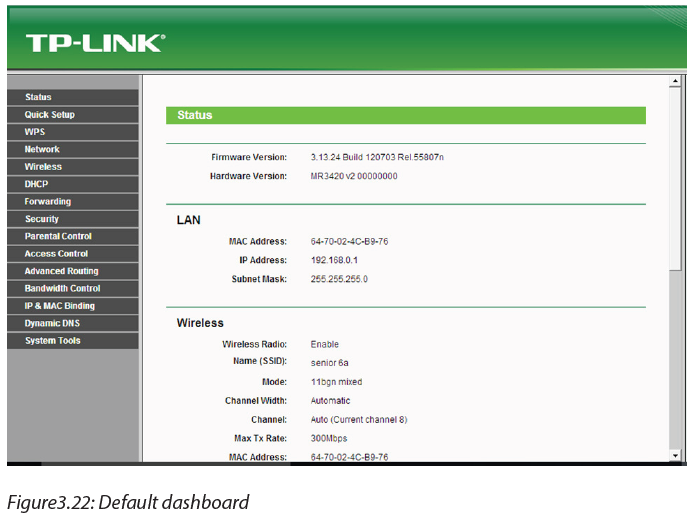Go to Forwarding settings
The height and width of the screenshot is (516, 692).
73,202
